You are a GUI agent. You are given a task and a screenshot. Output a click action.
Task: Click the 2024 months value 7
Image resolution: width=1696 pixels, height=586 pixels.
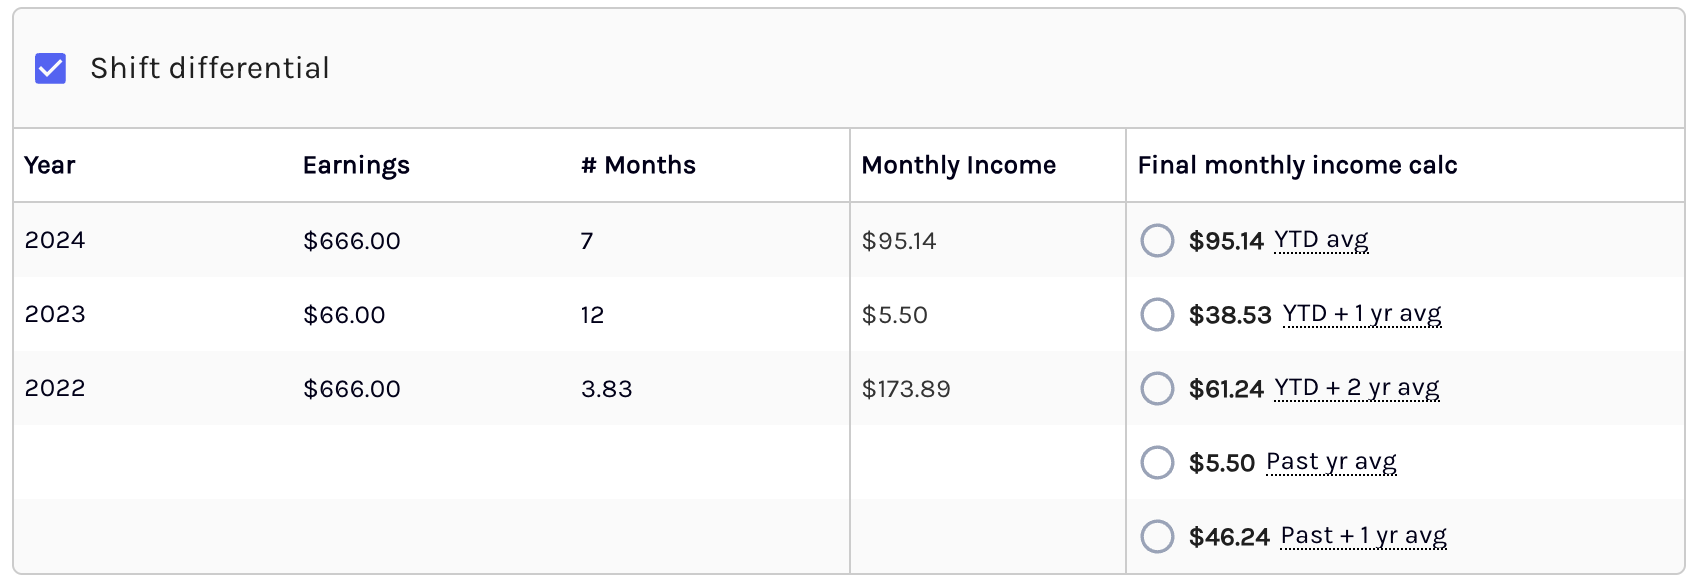(587, 241)
